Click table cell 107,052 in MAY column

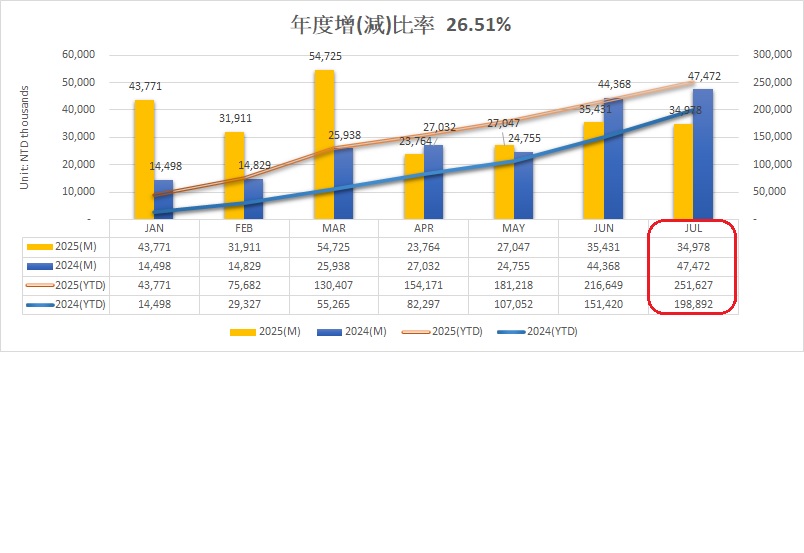[513, 304]
